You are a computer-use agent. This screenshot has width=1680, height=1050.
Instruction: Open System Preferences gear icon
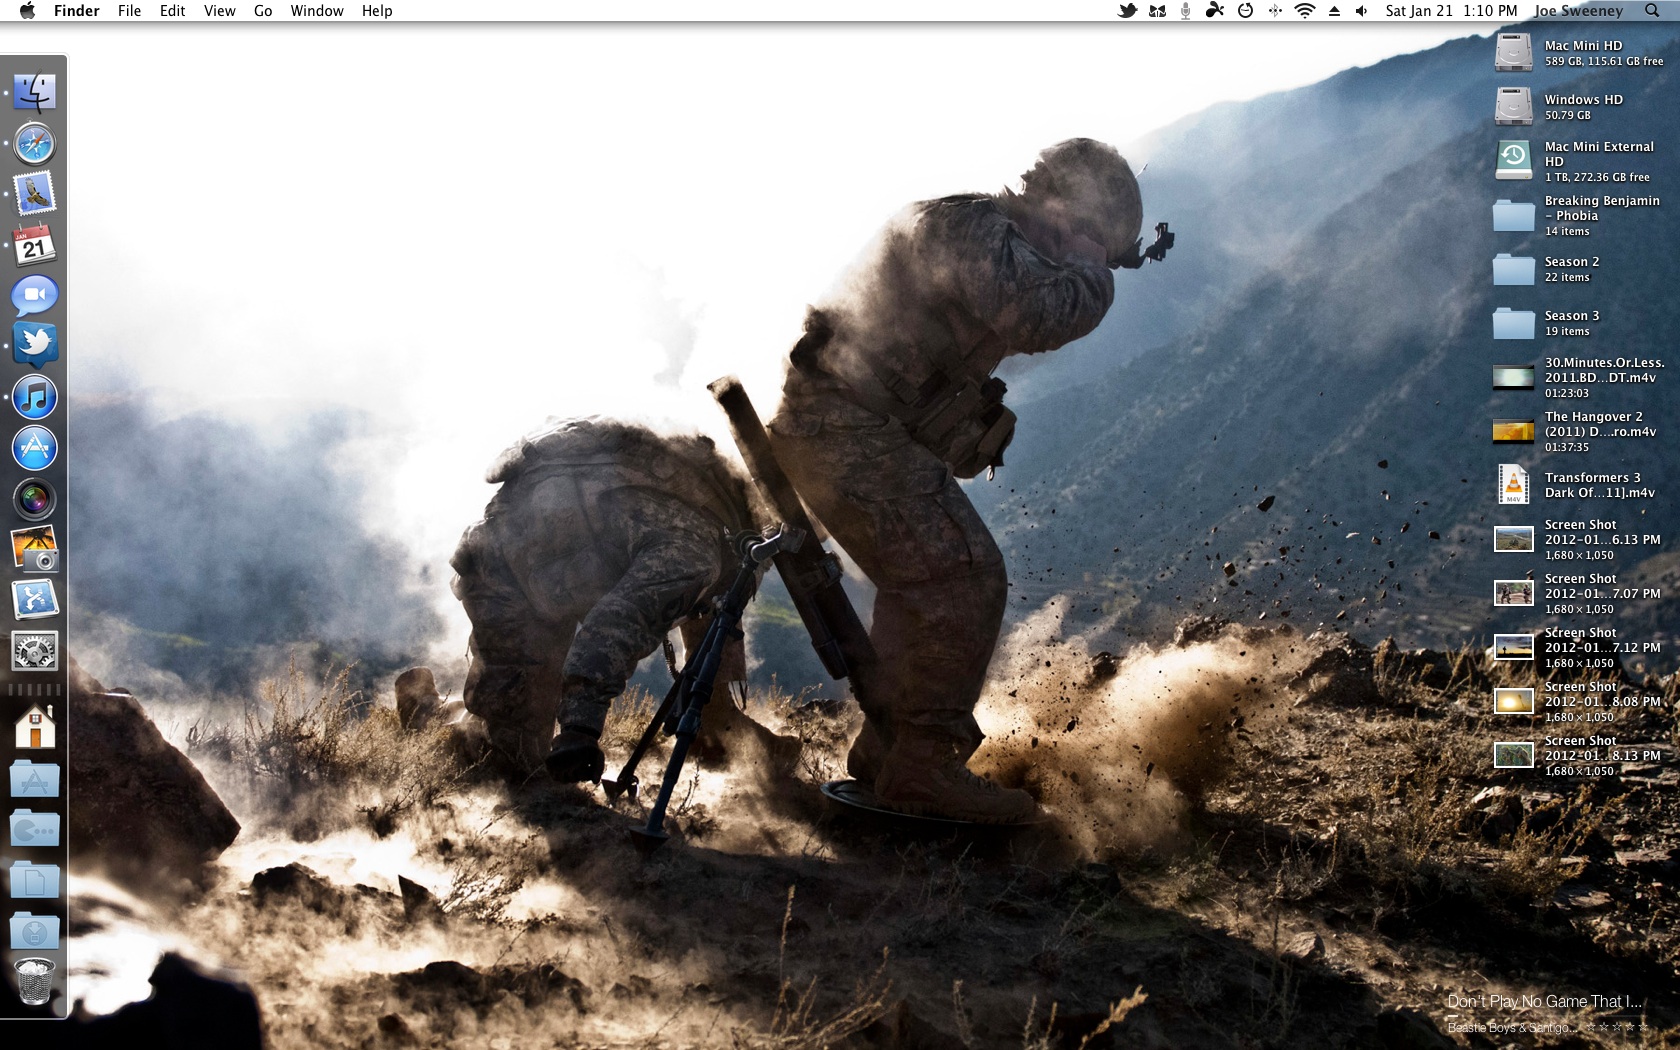coord(34,651)
